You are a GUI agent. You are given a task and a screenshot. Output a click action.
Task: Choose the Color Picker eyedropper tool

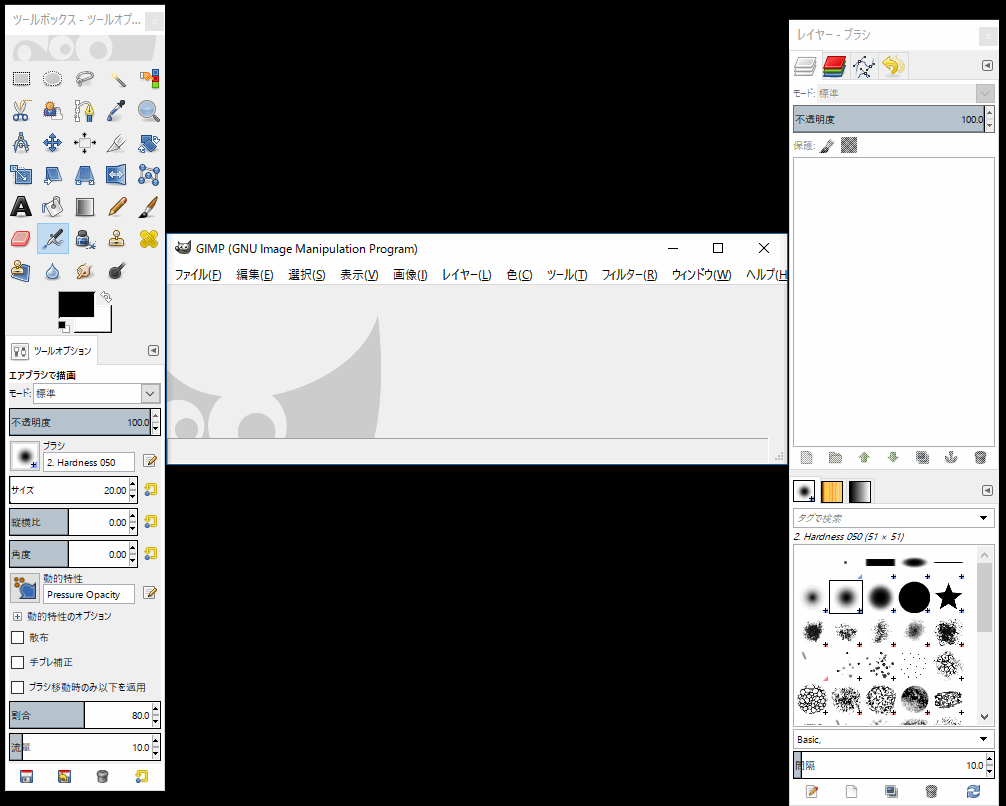coord(117,111)
